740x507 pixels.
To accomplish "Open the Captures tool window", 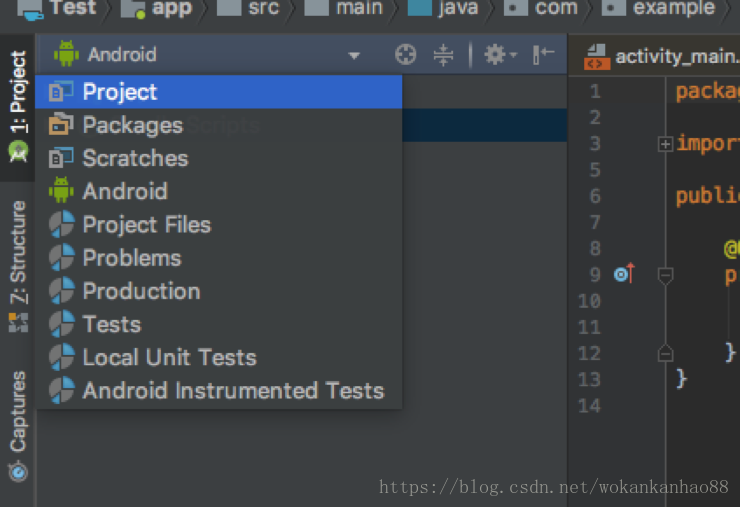I will 18,424.
